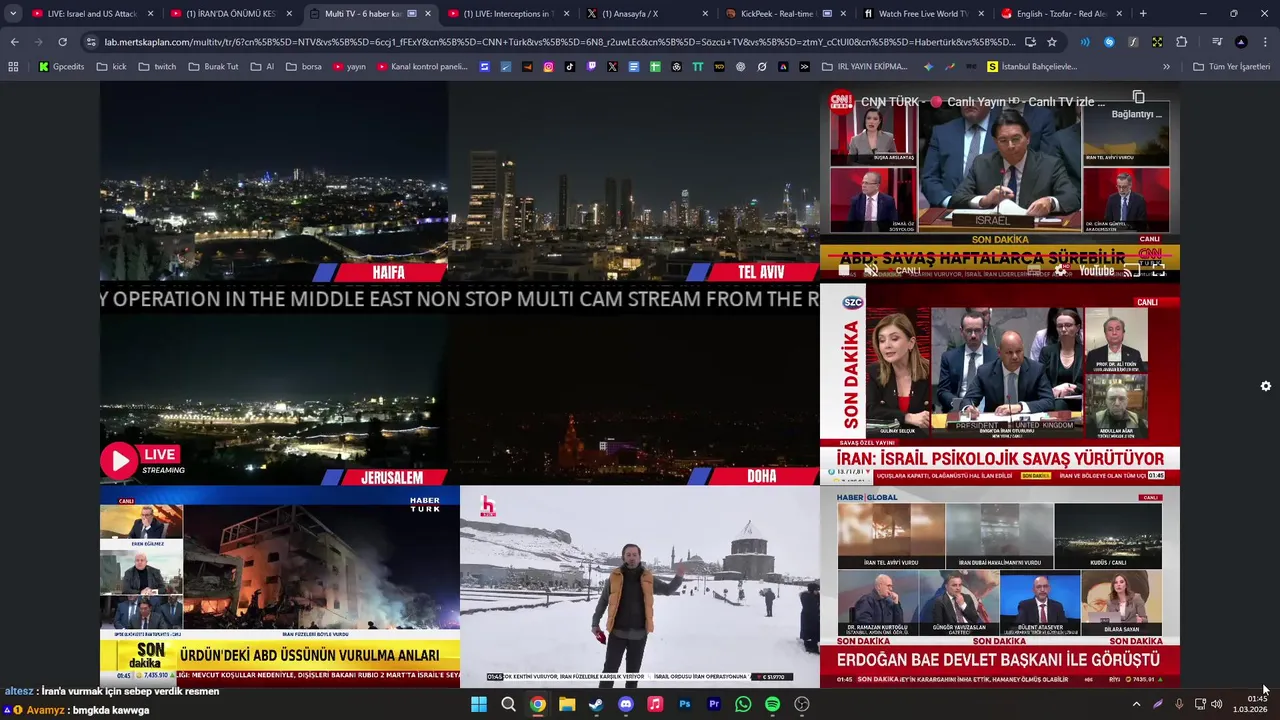Click the Habertürk video tile
The width and height of the screenshot is (1280, 720).
280,587
